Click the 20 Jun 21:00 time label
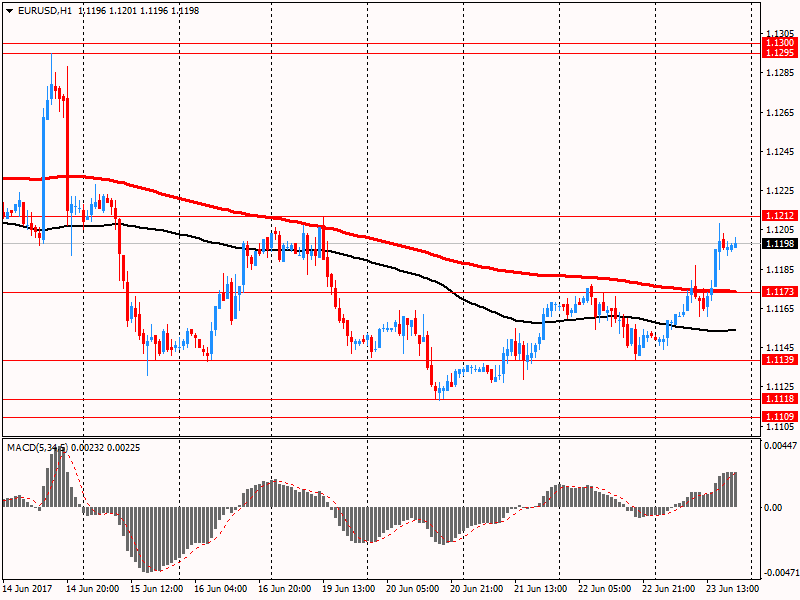The width and height of the screenshot is (800, 600). click(477, 589)
